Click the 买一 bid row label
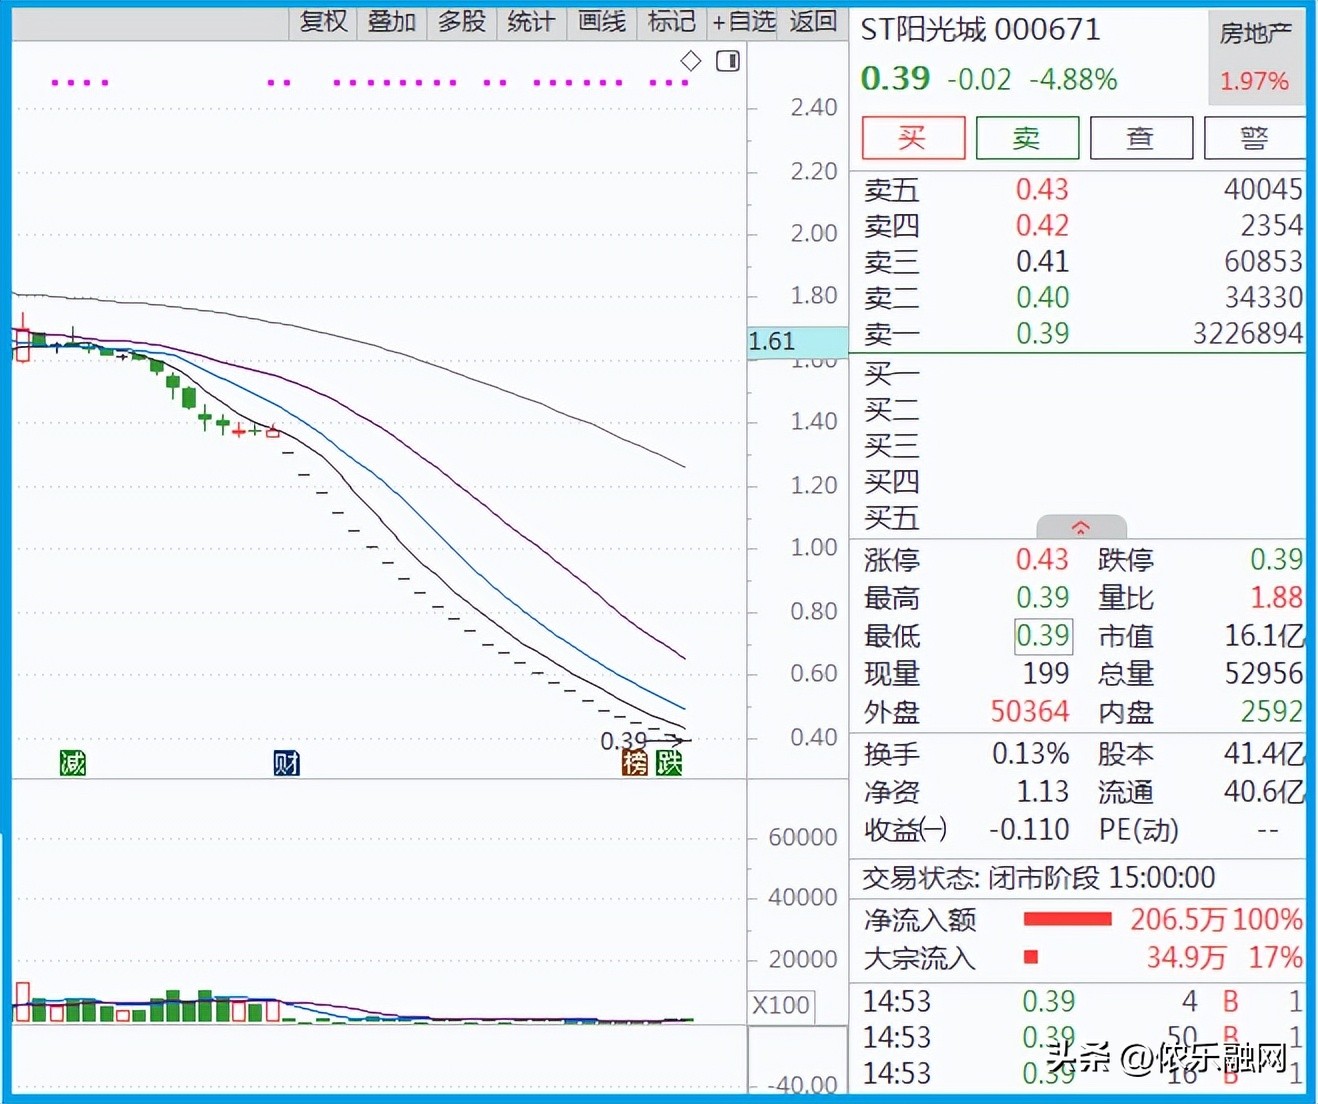This screenshot has width=1318, height=1104. (x=891, y=374)
